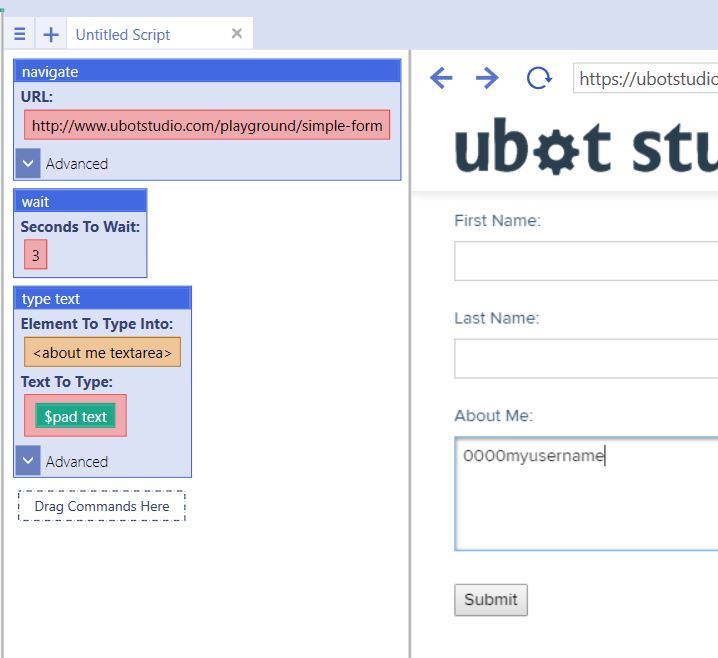Click the $pad text function block
Screen dimensions: 718x658
tap(76, 416)
